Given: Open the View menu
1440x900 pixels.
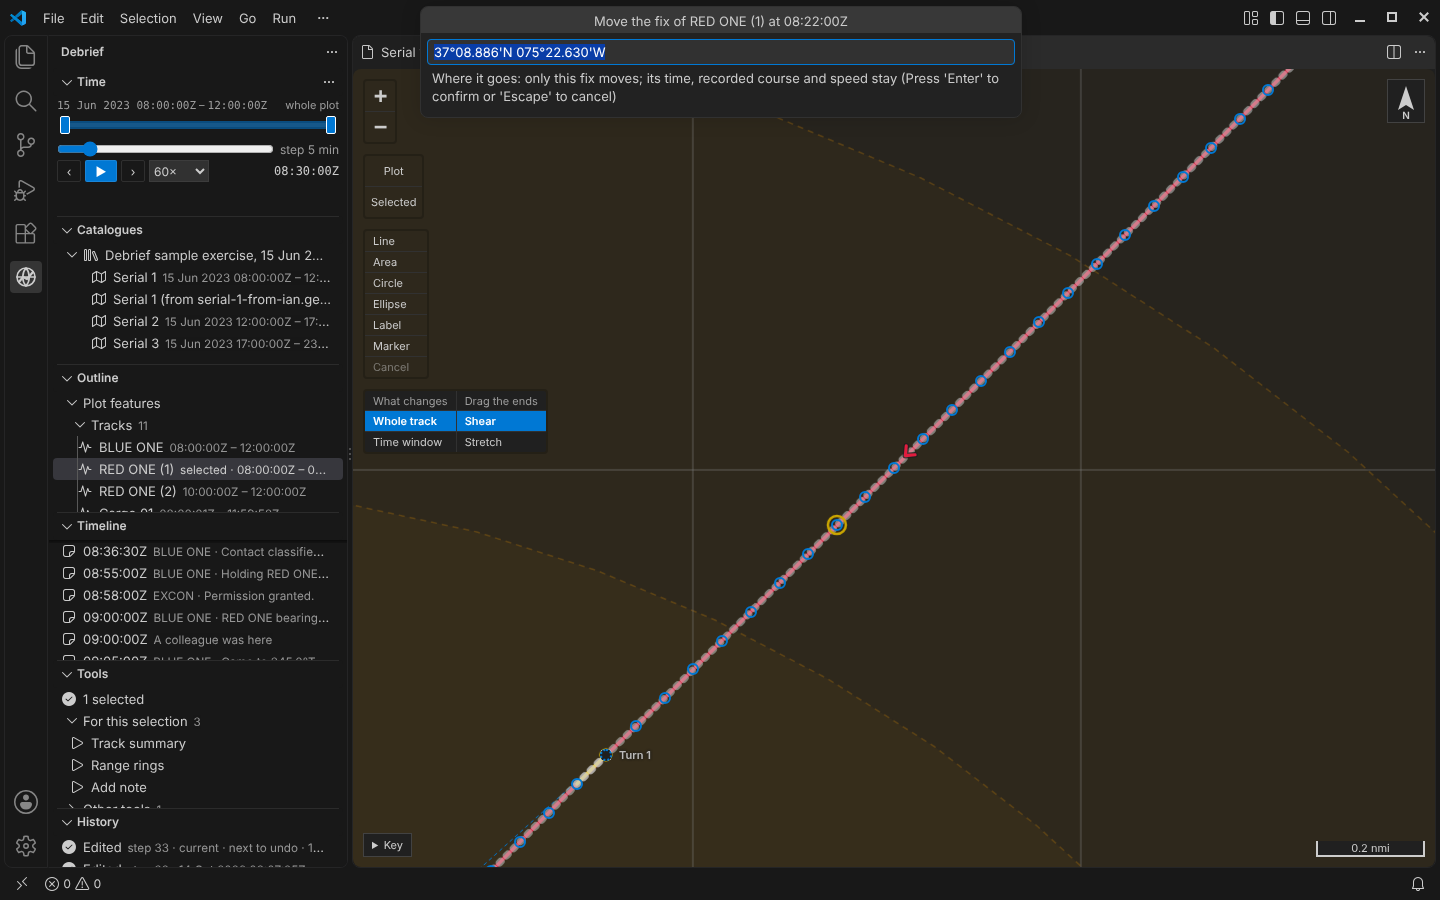Looking at the screenshot, I should [x=208, y=18].
